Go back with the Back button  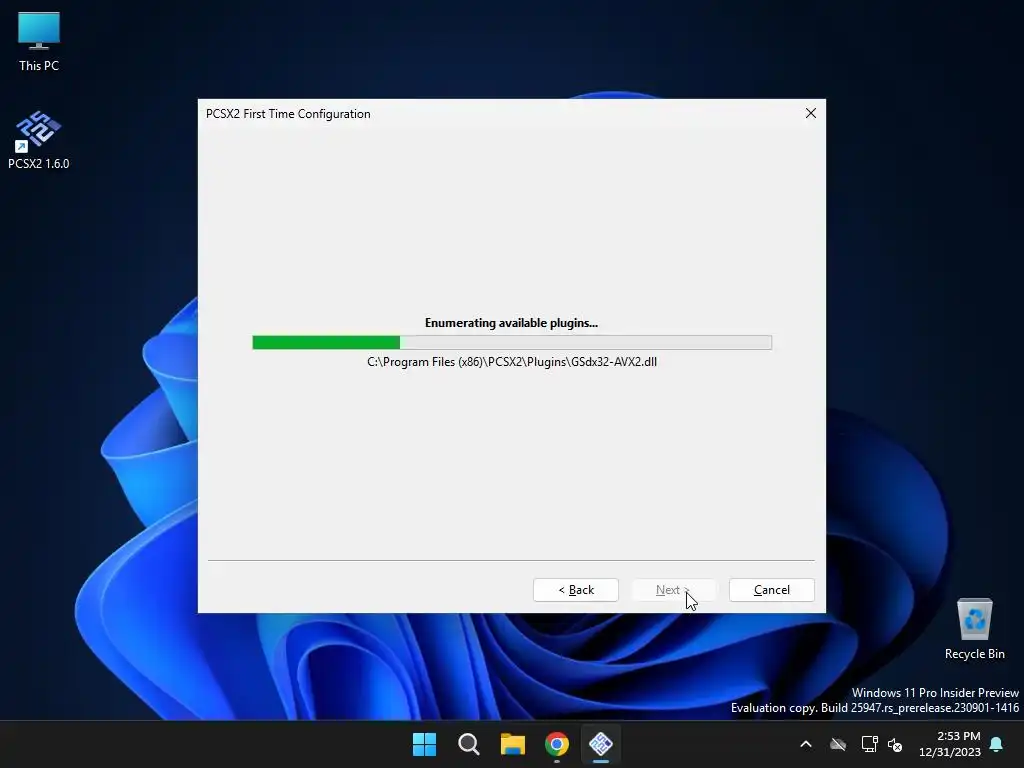[x=575, y=590]
